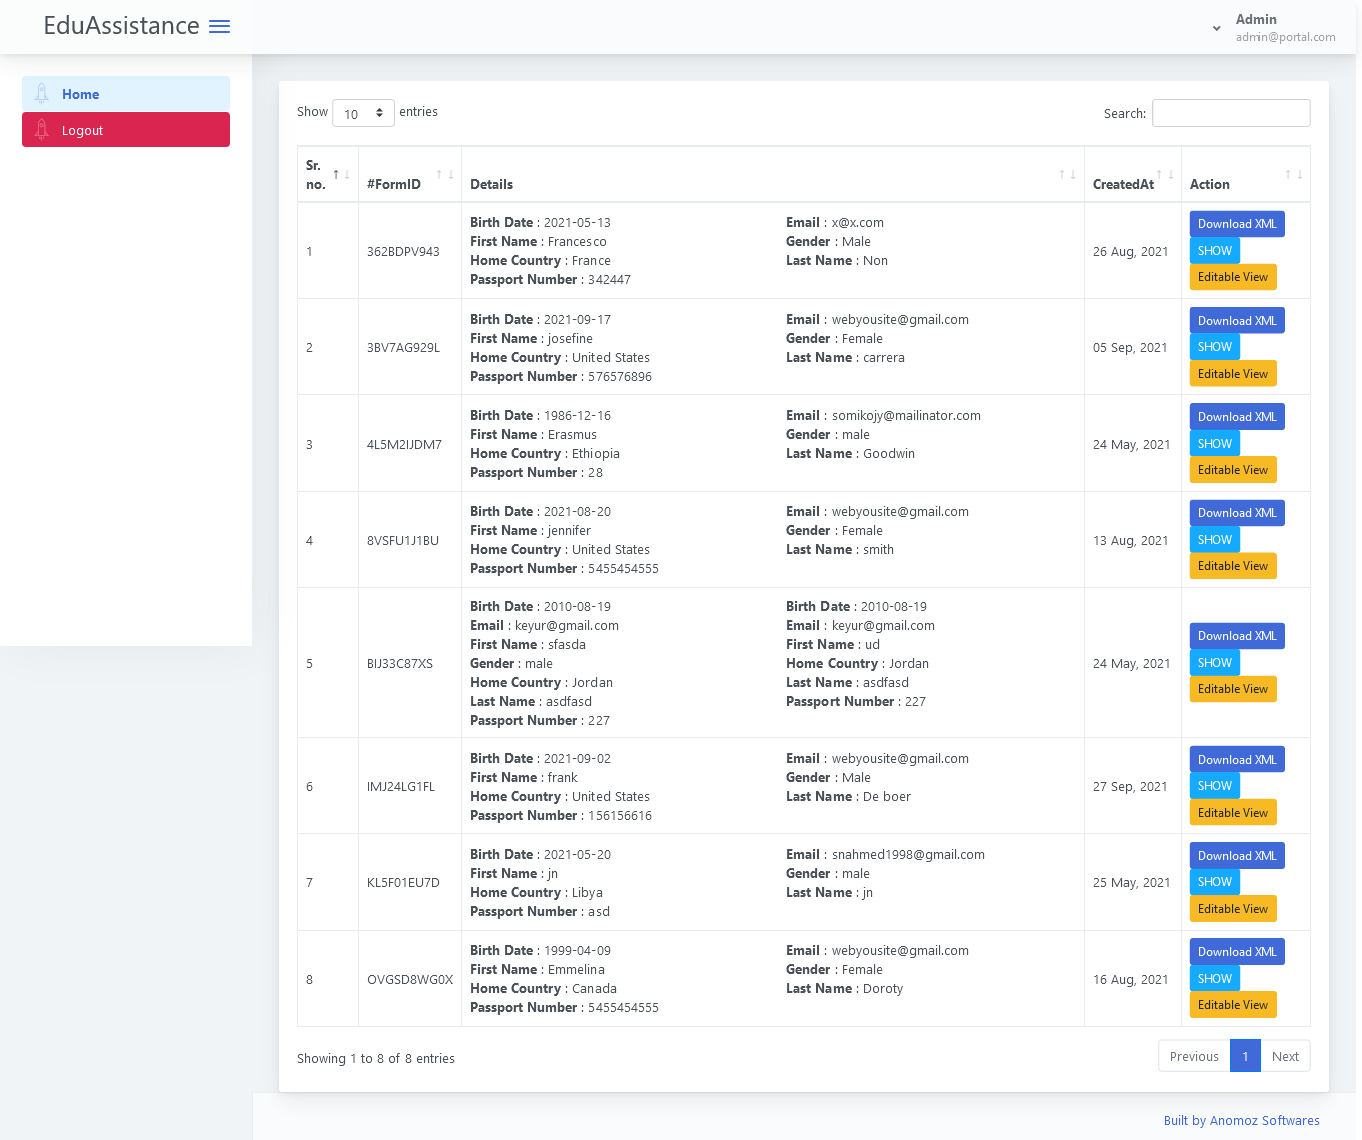Sort table by #FormID column arrows
This screenshot has height=1140, width=1362.
coord(445,175)
